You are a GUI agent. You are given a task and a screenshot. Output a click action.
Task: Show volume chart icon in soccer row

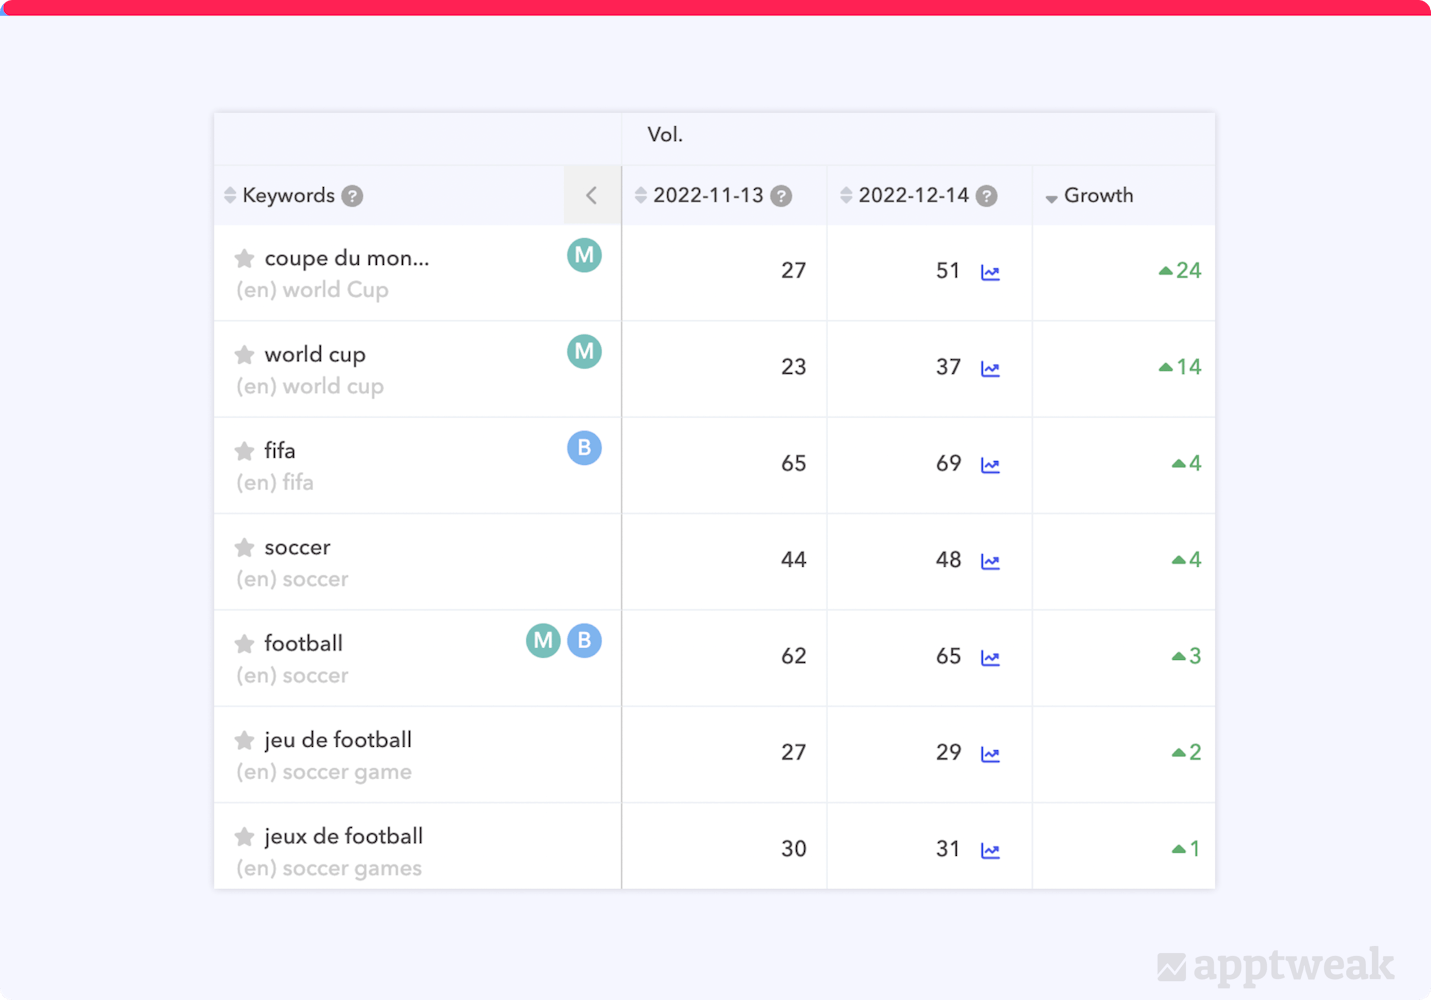pyautogui.click(x=990, y=561)
